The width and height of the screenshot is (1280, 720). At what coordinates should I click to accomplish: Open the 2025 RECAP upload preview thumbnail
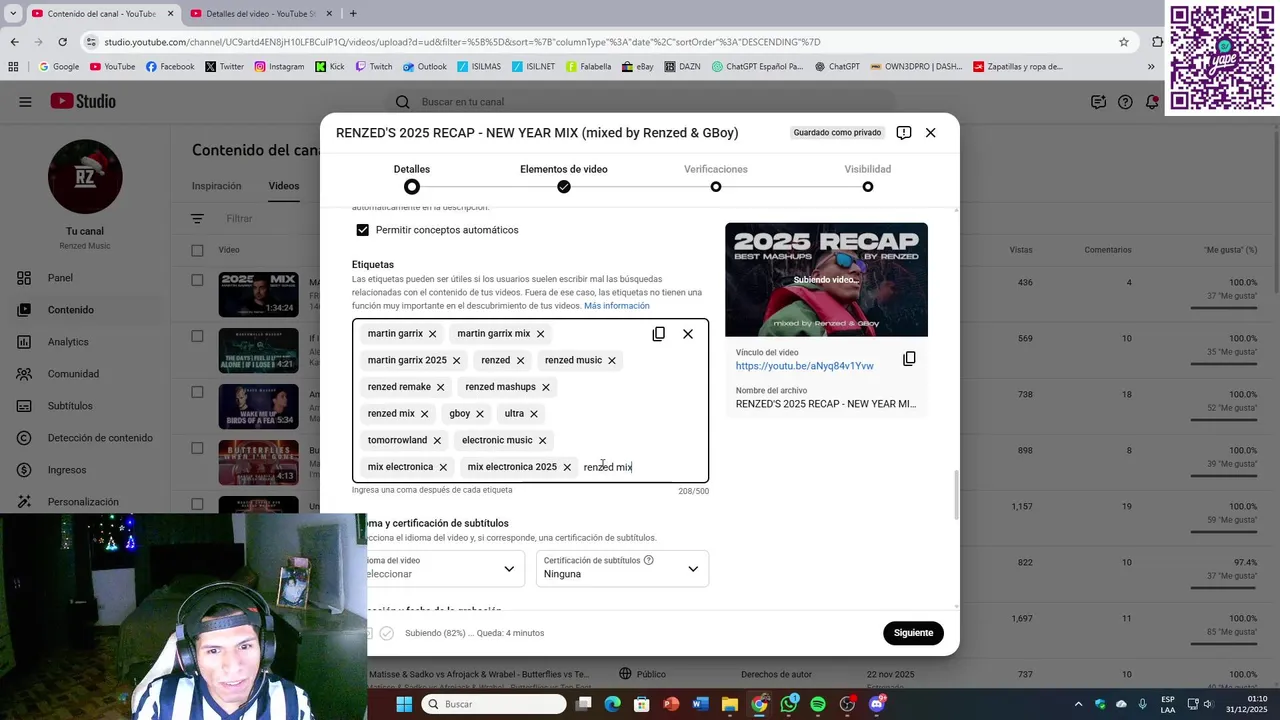(826, 280)
